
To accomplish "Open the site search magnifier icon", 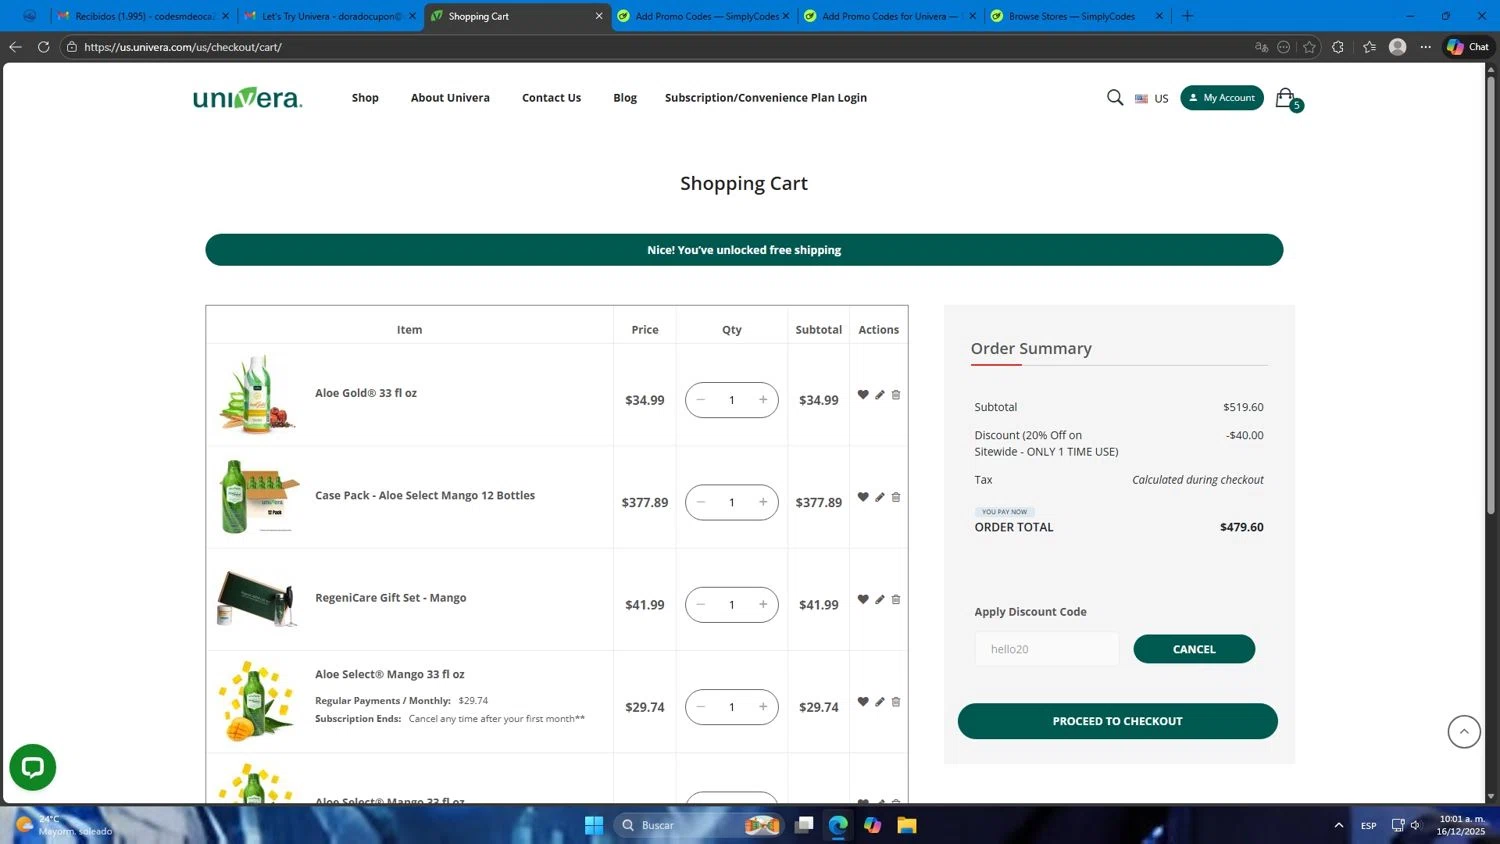I will pyautogui.click(x=1115, y=97).
